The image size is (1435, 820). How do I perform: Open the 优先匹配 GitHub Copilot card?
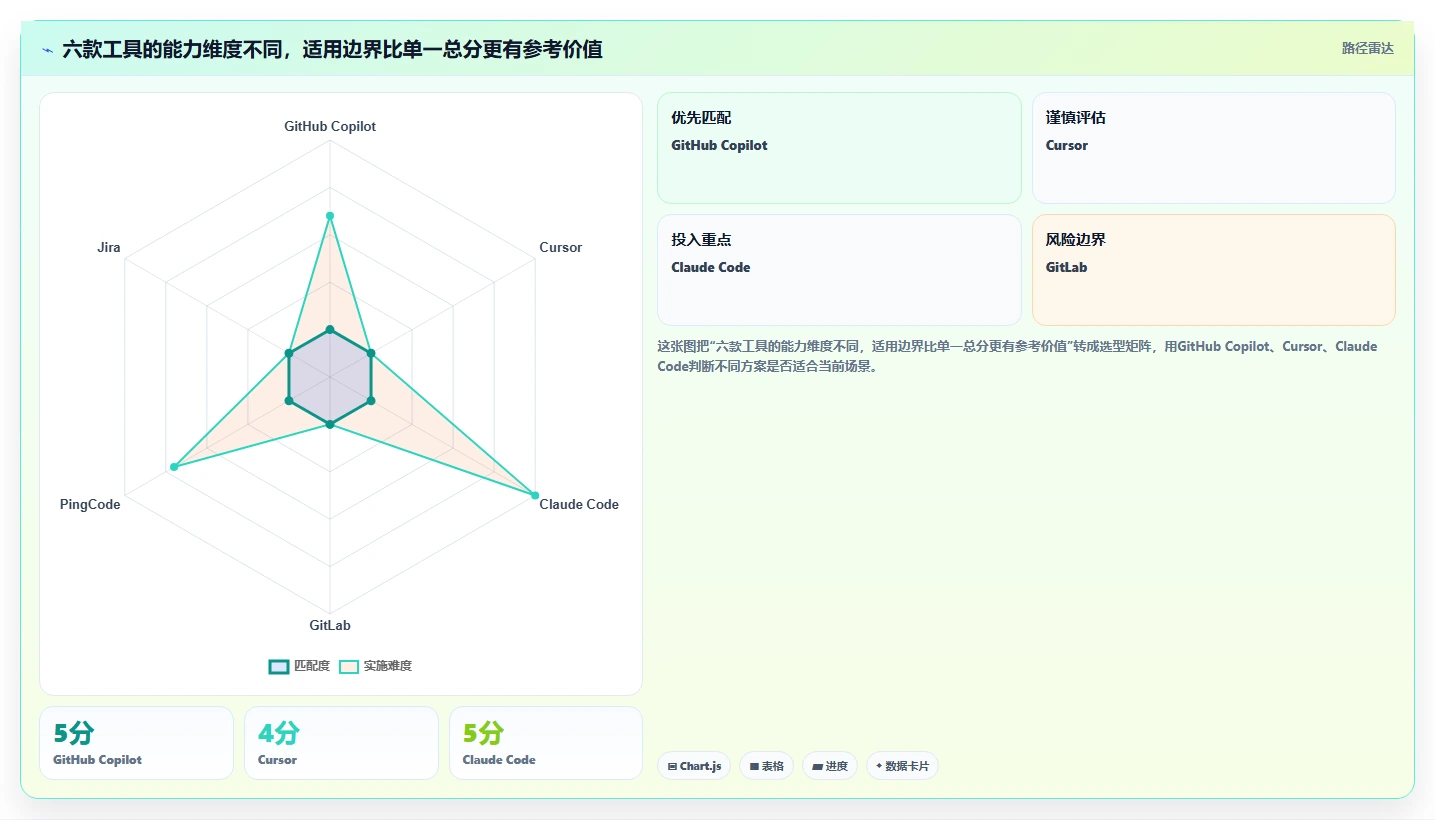tap(839, 148)
